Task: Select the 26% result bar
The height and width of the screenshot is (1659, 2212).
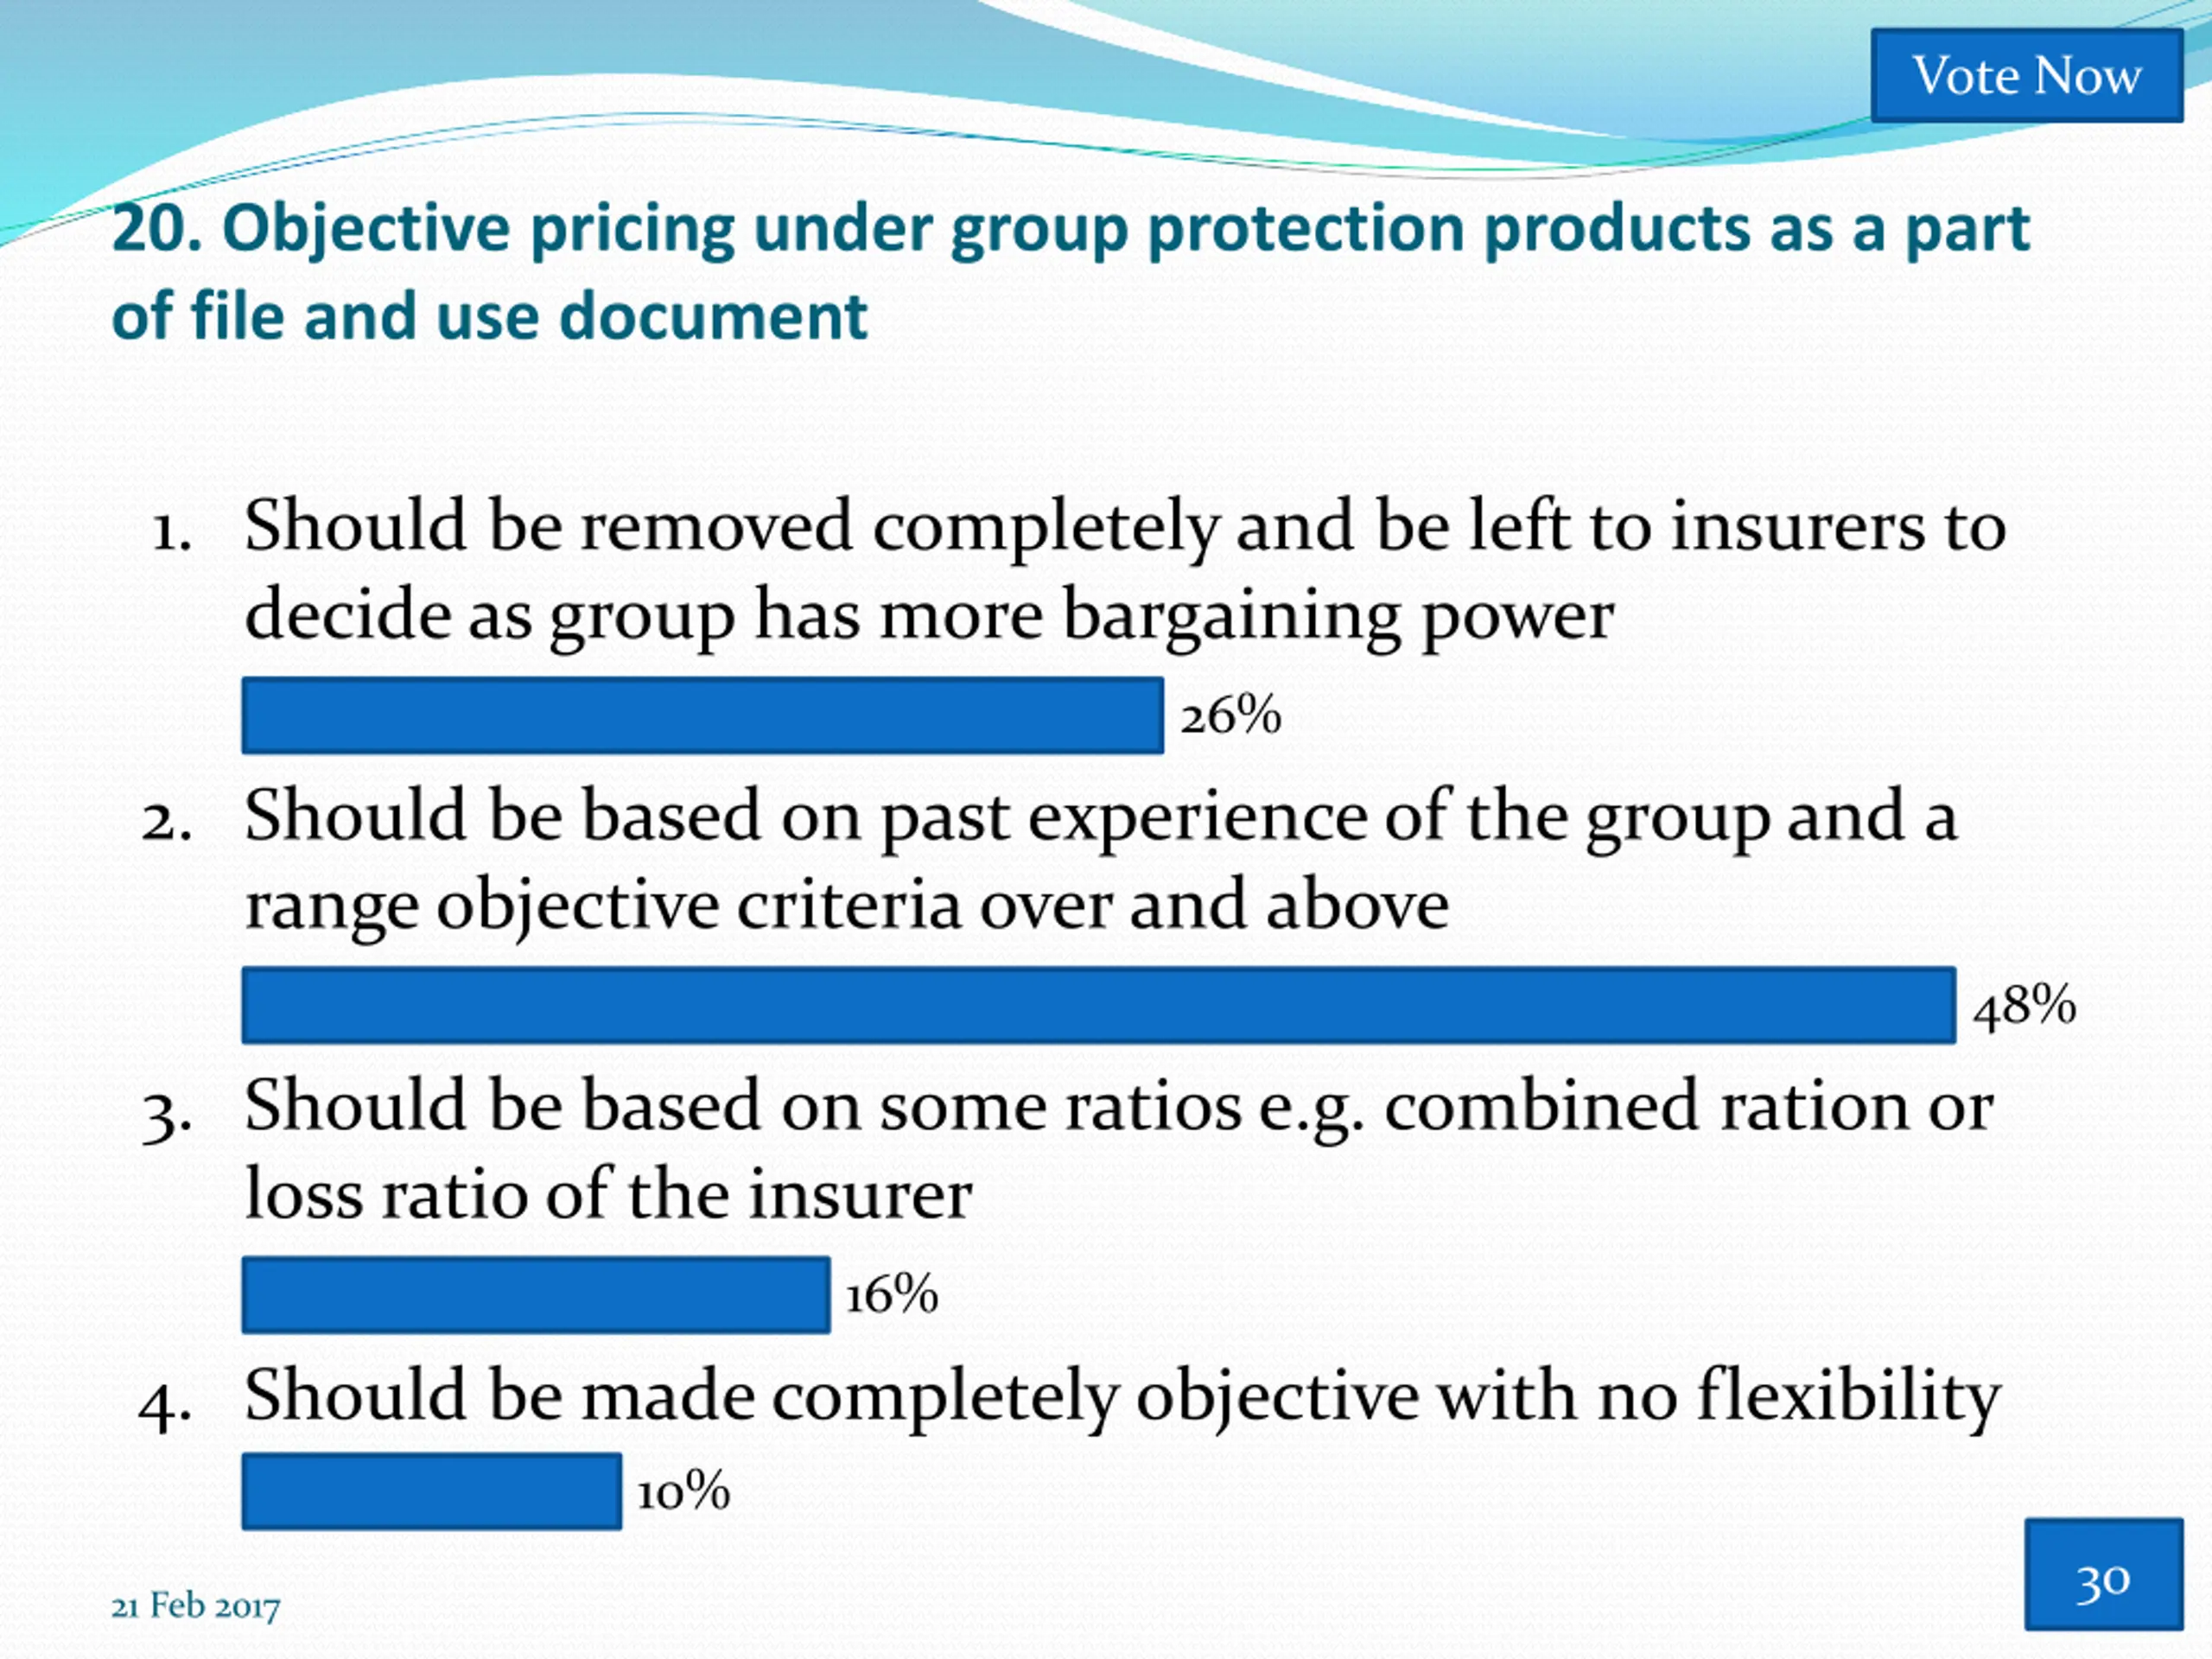Action: pyautogui.click(x=703, y=715)
